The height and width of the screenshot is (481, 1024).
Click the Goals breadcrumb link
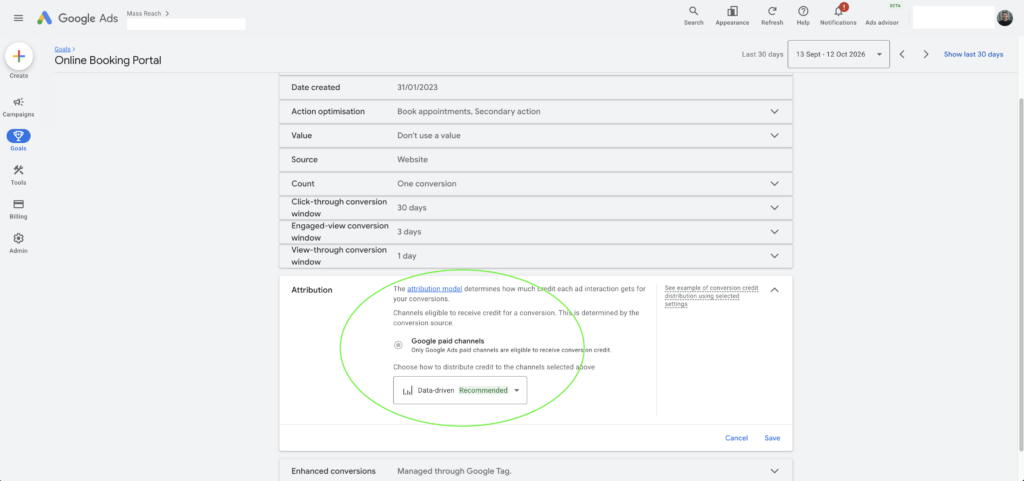click(63, 49)
